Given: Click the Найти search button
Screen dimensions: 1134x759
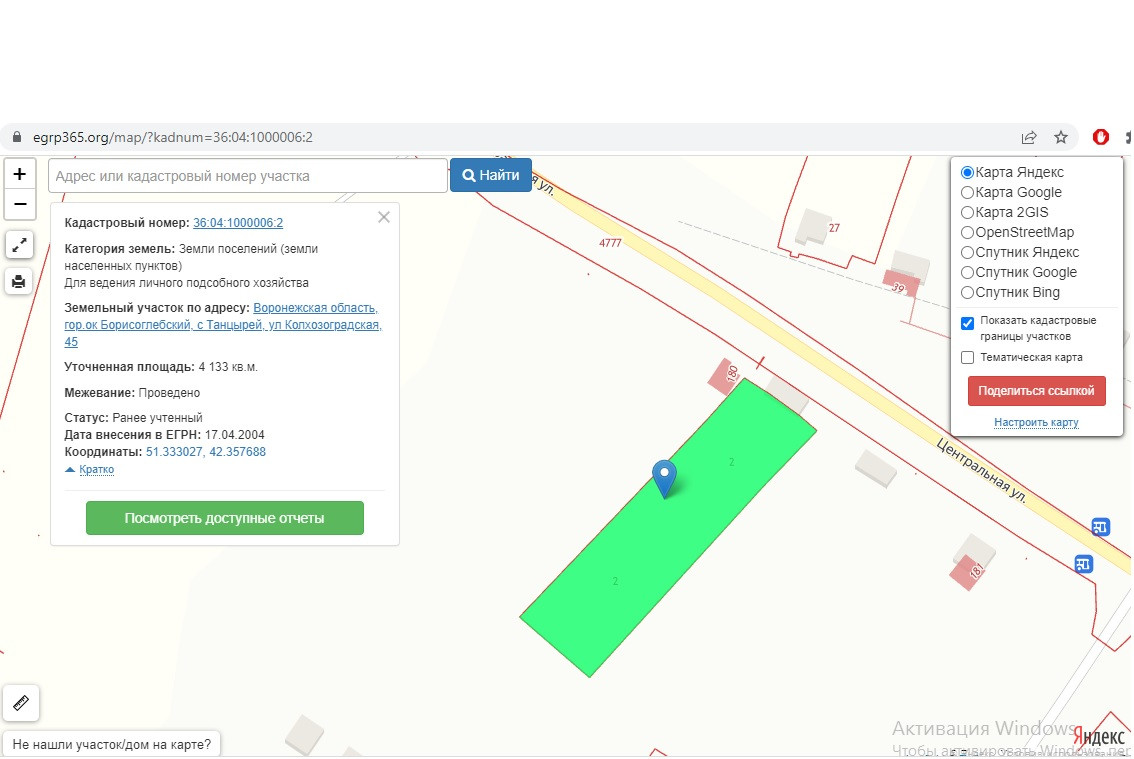Looking at the screenshot, I should pyautogui.click(x=491, y=175).
